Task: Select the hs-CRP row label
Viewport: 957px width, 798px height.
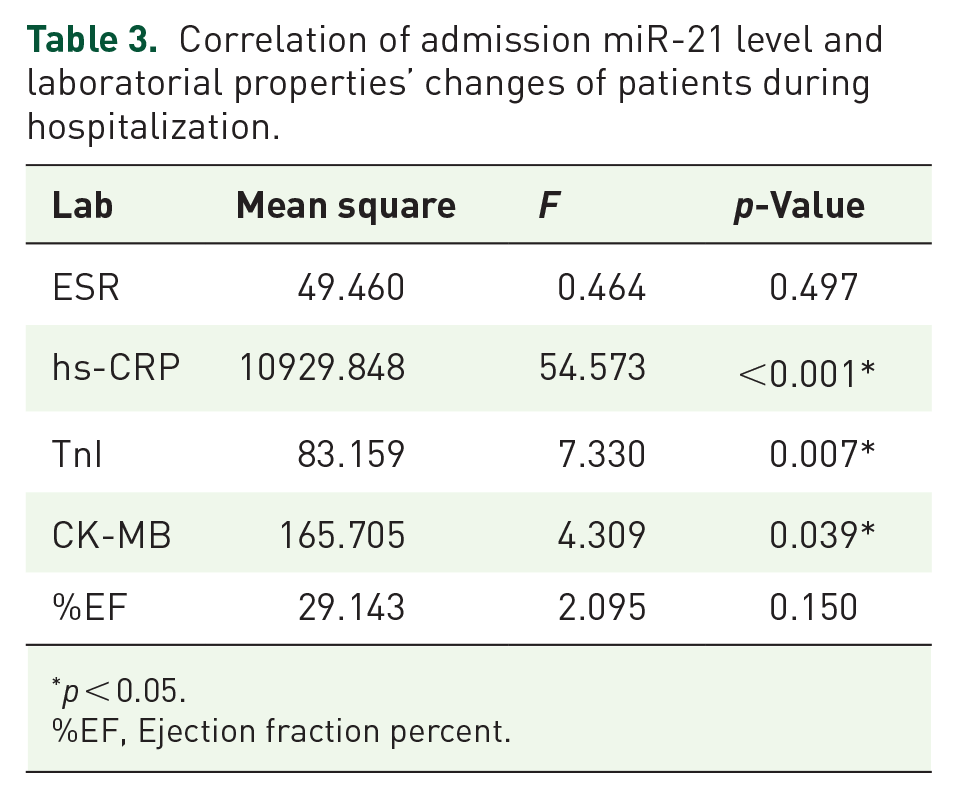Action: pyautogui.click(x=116, y=368)
